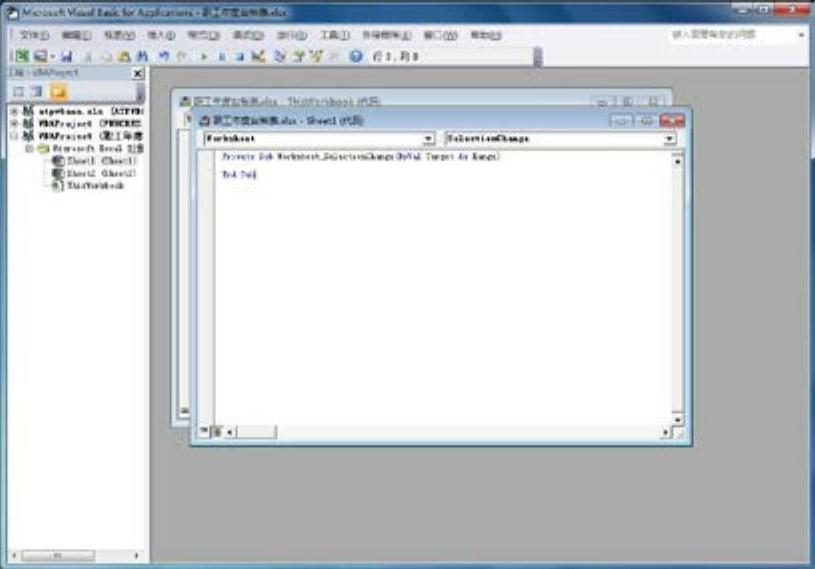The height and width of the screenshot is (569, 815).
Task: Click the greyed Toolbox toolbar icon
Action: coord(334,56)
